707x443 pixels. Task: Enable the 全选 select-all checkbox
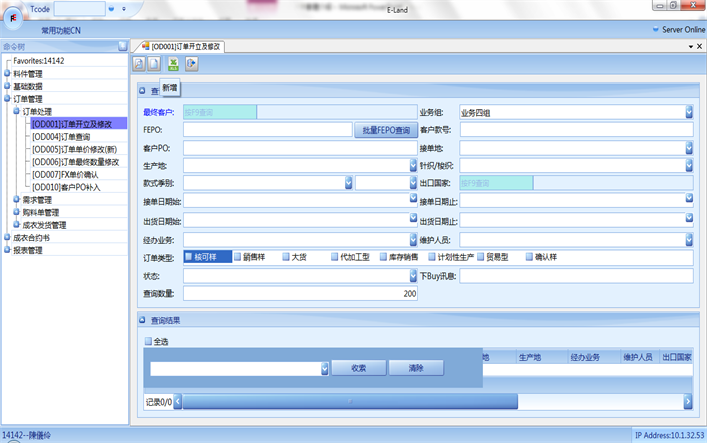coord(149,342)
